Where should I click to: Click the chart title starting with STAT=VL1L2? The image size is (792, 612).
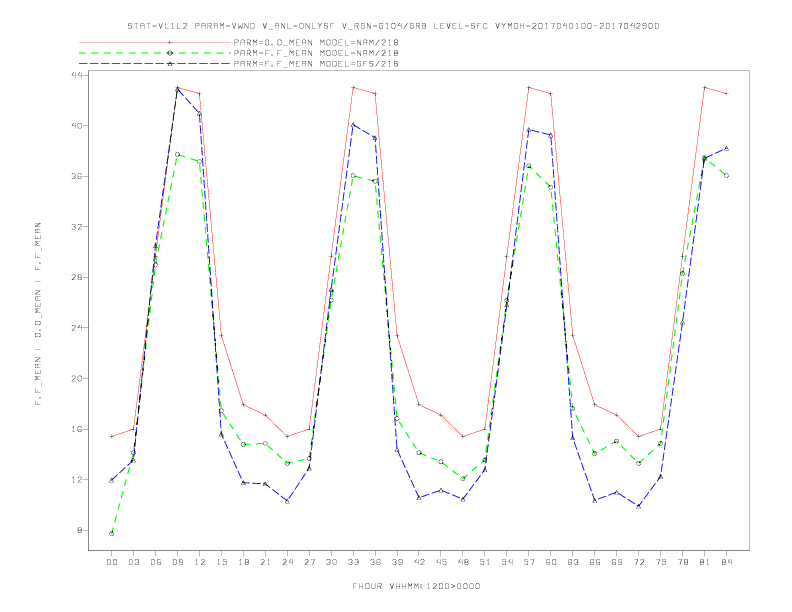tap(393, 26)
